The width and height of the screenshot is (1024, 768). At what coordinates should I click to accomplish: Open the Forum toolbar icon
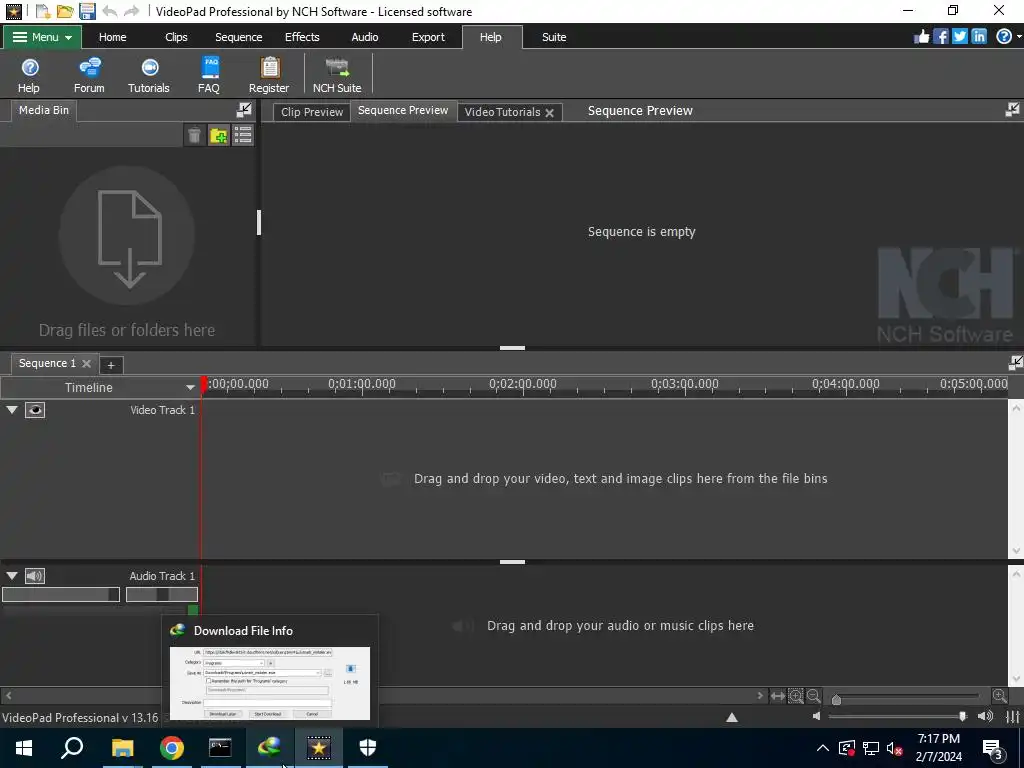tap(89, 75)
